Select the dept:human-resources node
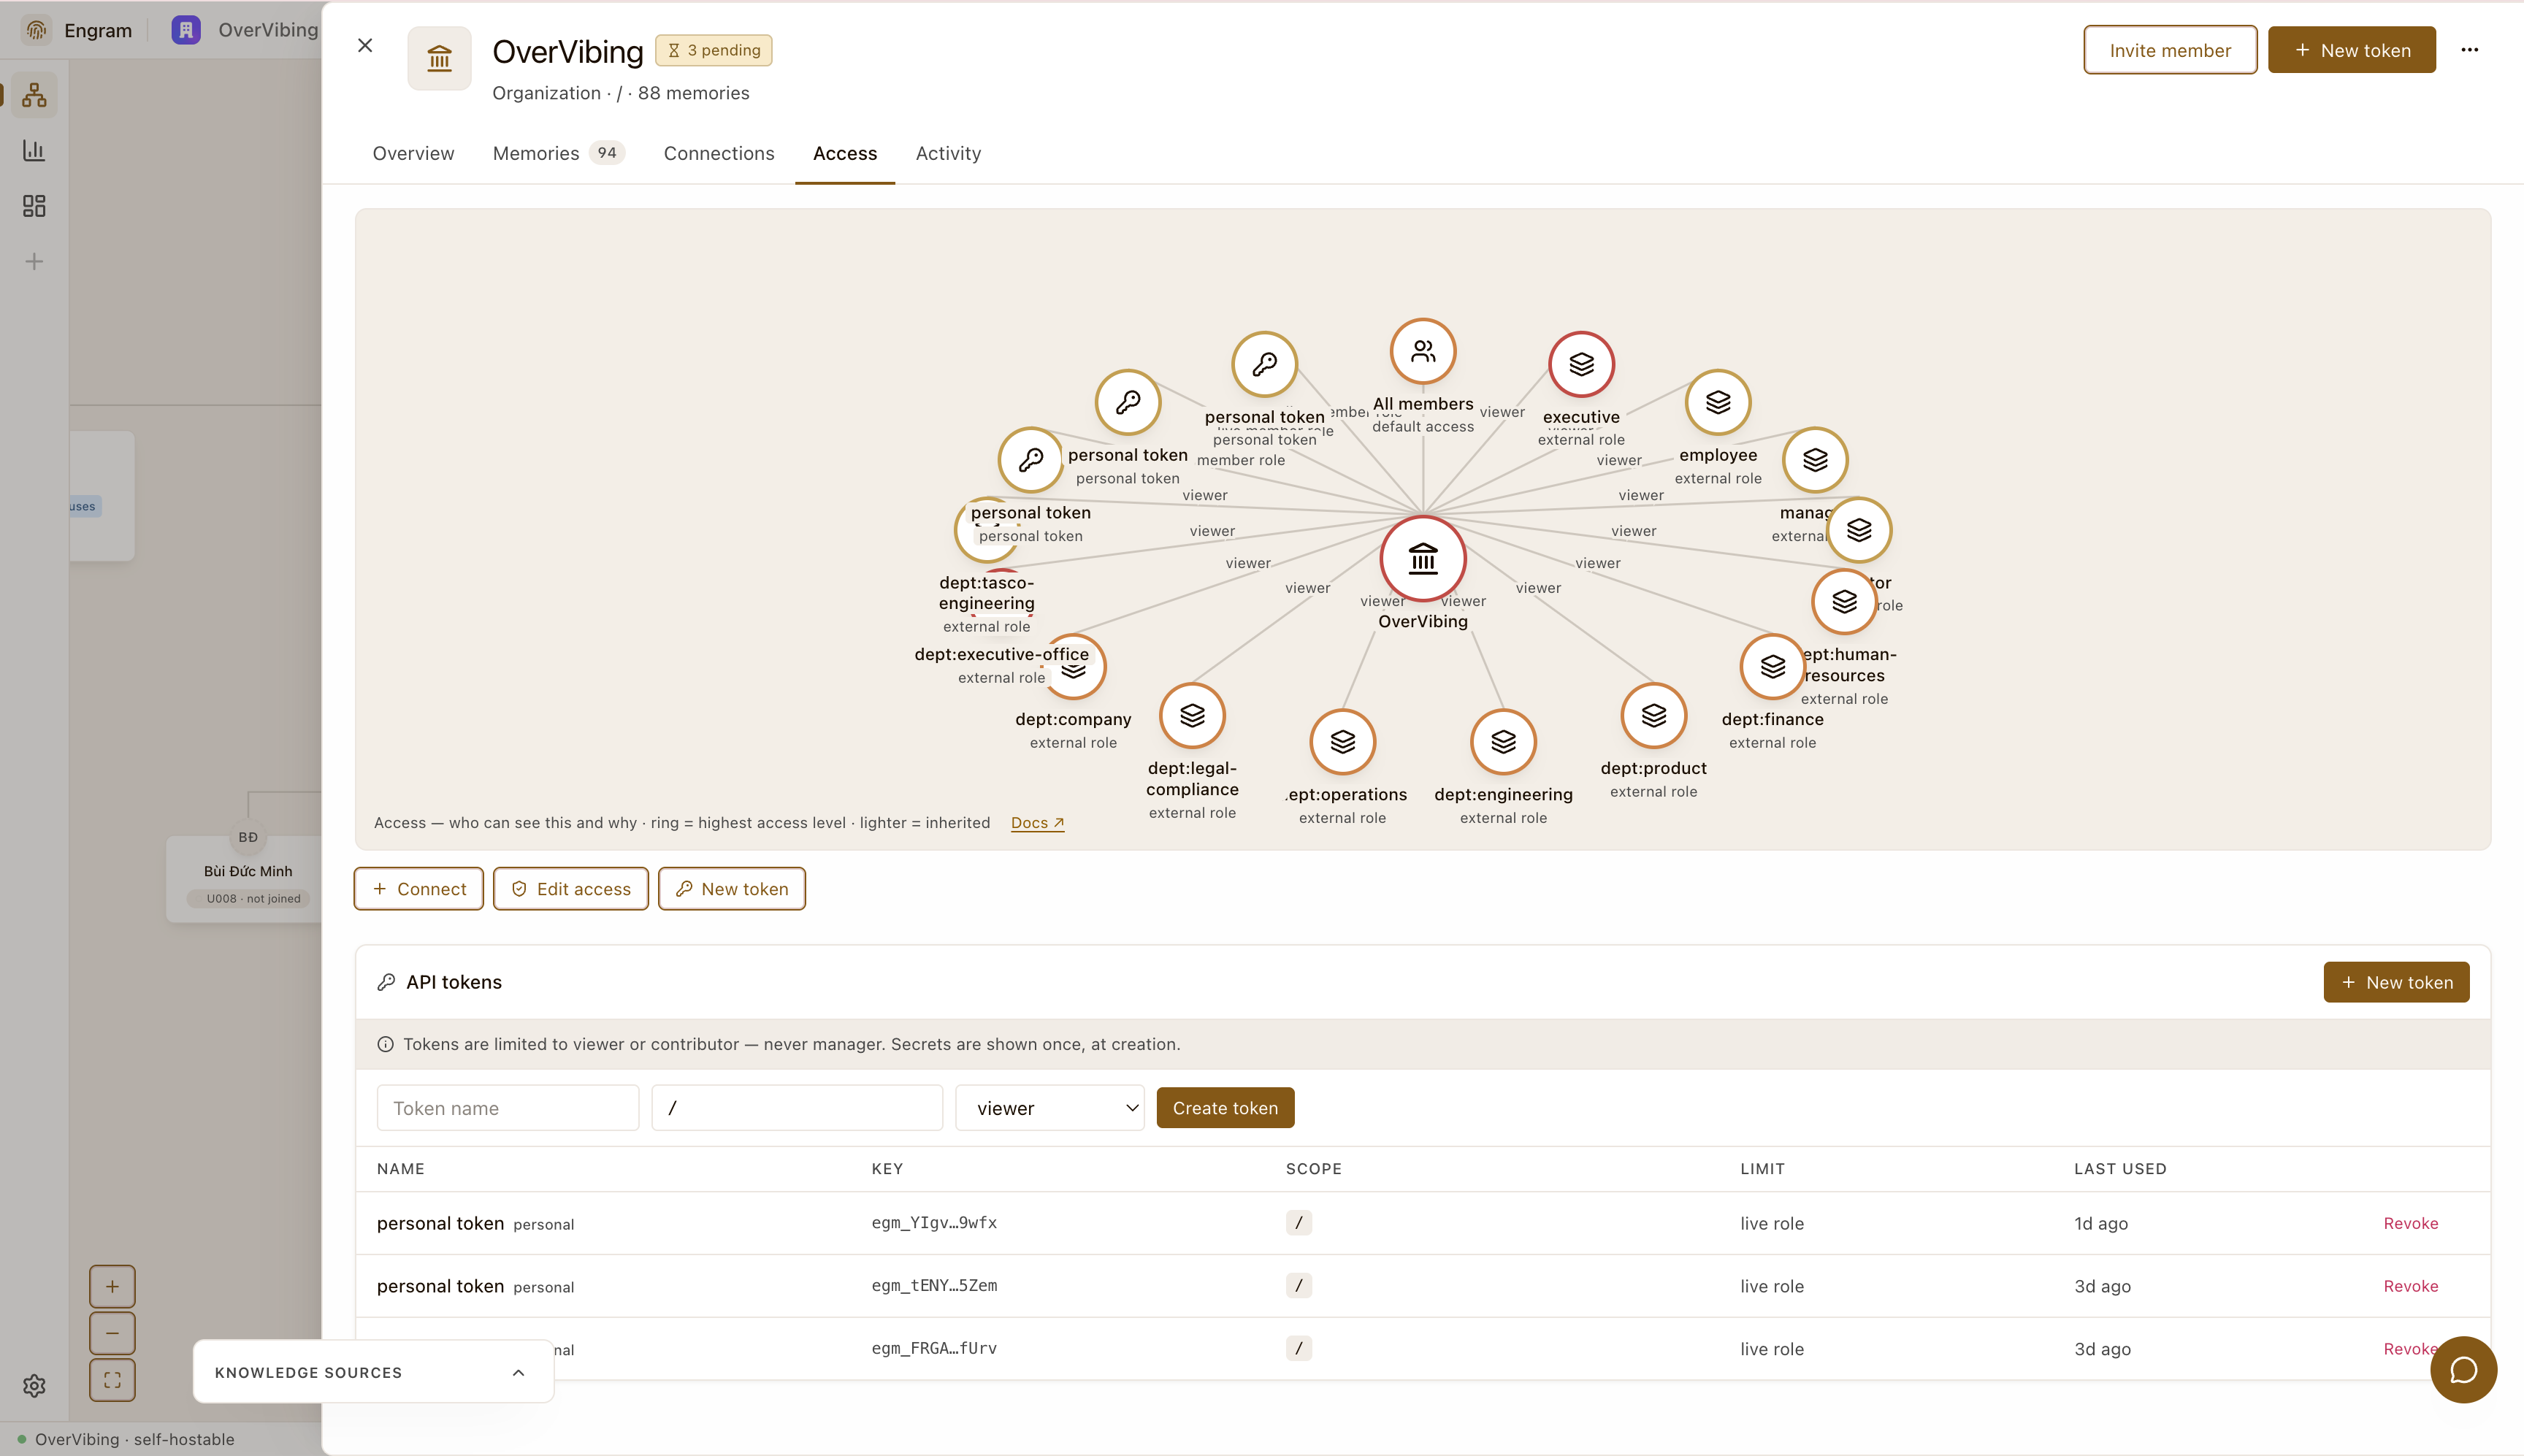2524x1456 pixels. 1844,601
